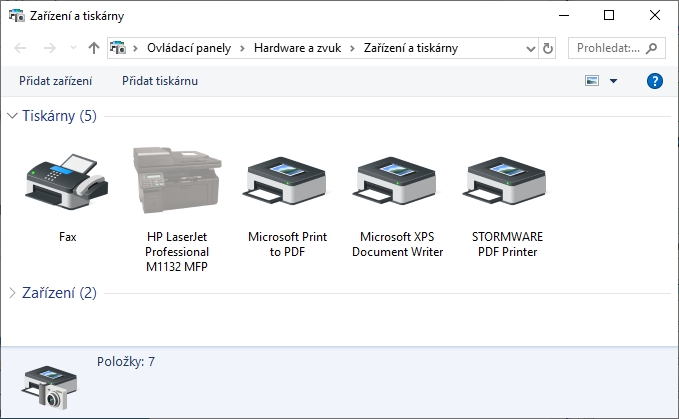Select the HP LaserJet Professional M1132 MFP icon
Image resolution: width=679 pixels, height=419 pixels.
(x=177, y=180)
